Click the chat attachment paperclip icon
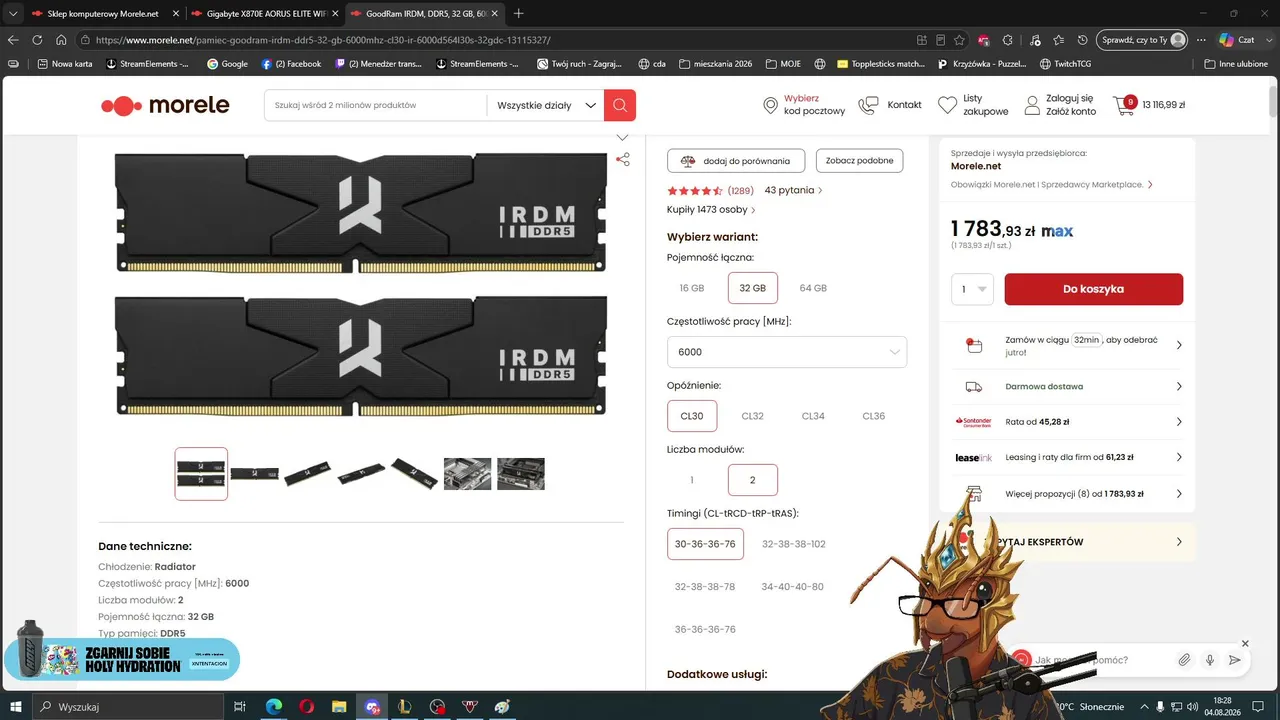The height and width of the screenshot is (720, 1280). tap(1184, 660)
